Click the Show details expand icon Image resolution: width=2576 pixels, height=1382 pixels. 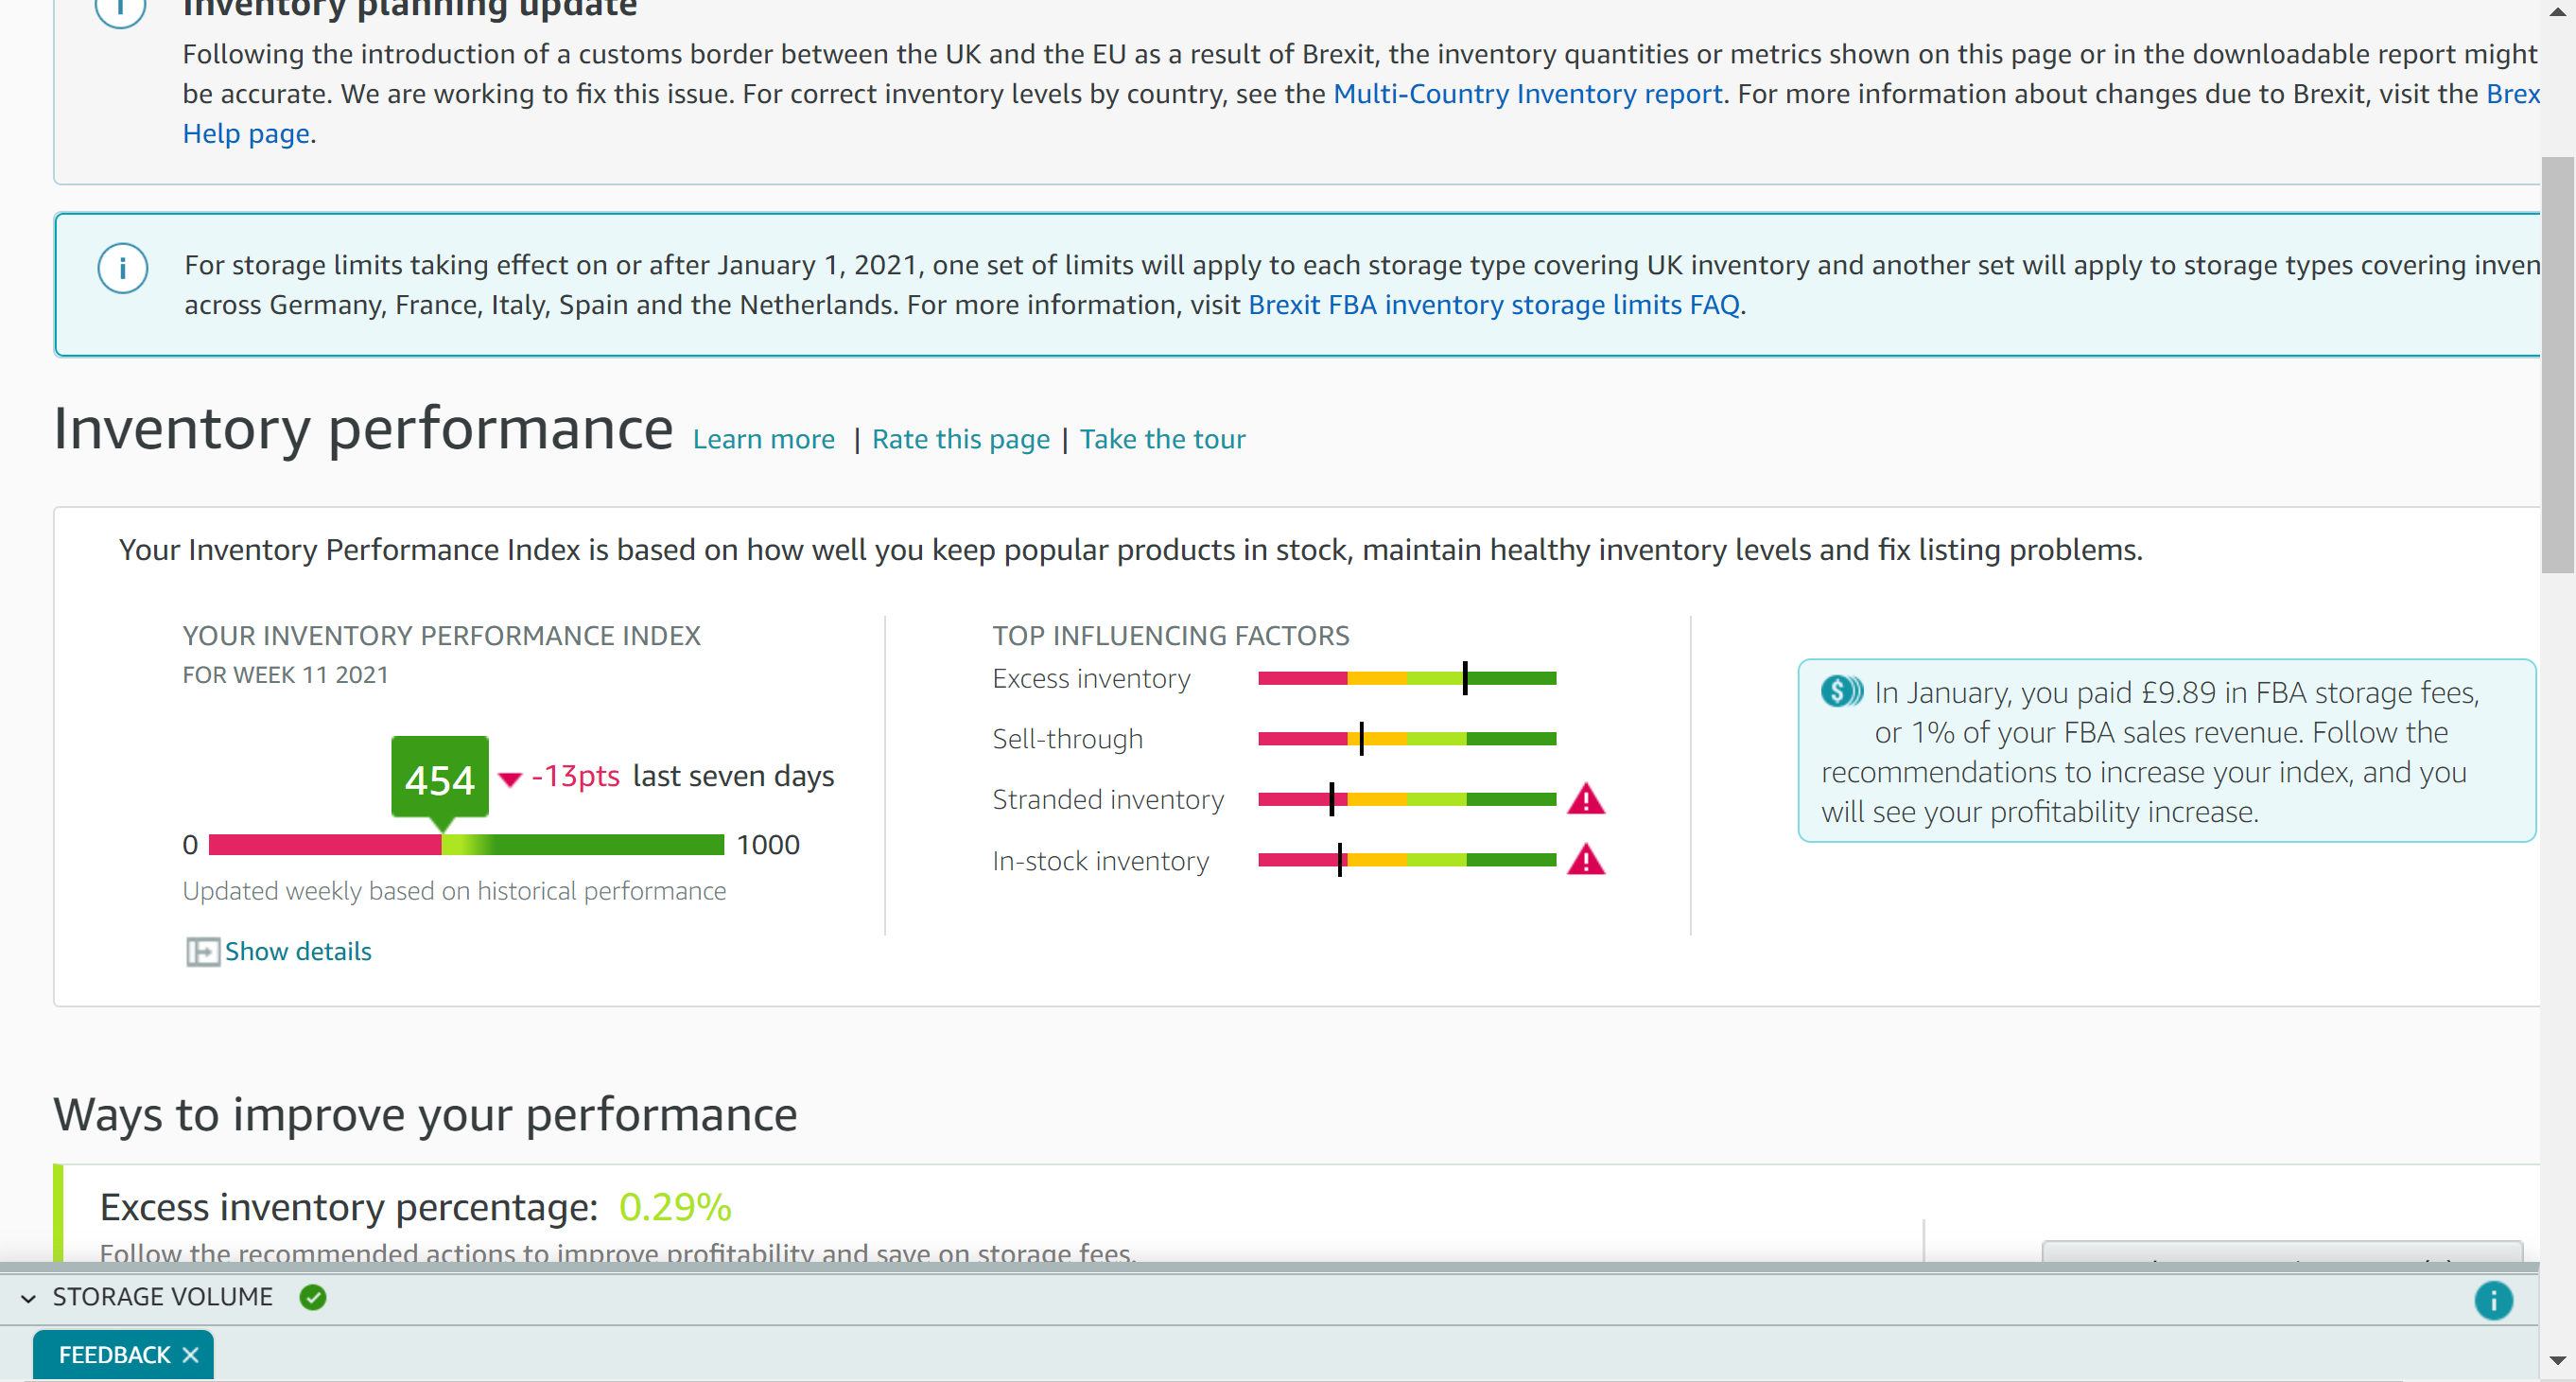pyautogui.click(x=202, y=951)
